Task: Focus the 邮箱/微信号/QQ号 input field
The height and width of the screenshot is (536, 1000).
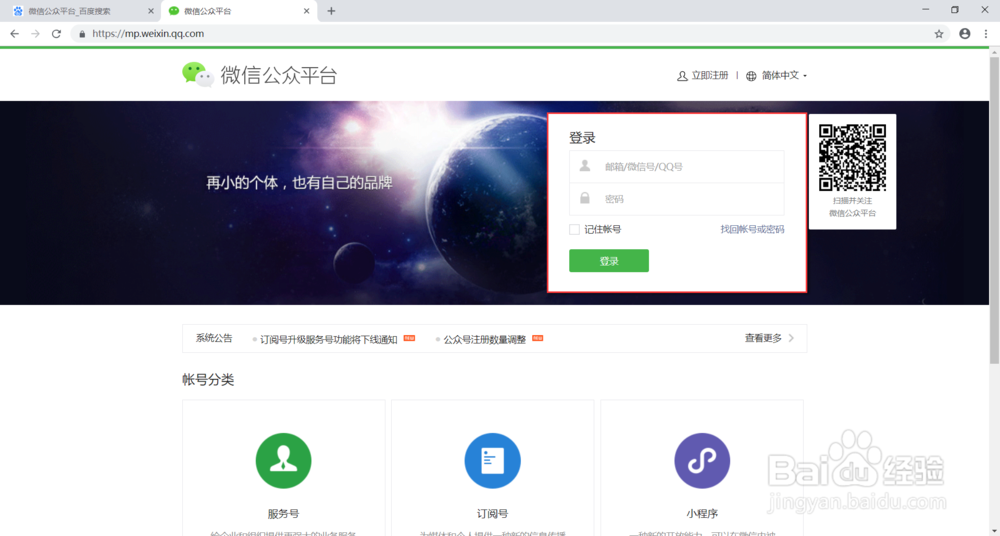Action: [x=677, y=167]
